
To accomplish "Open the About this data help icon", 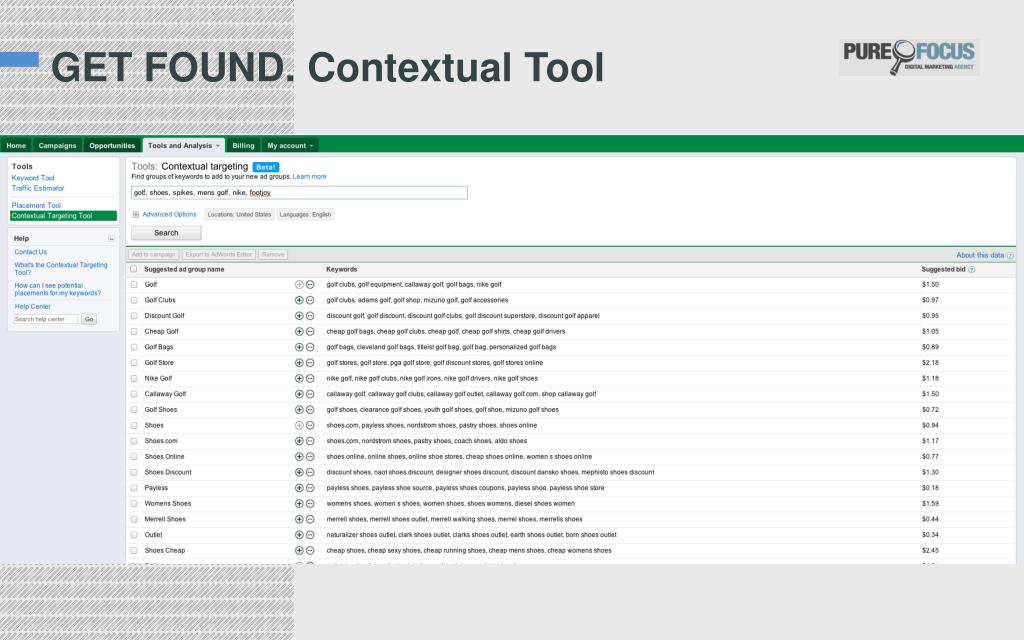I will (x=1010, y=256).
